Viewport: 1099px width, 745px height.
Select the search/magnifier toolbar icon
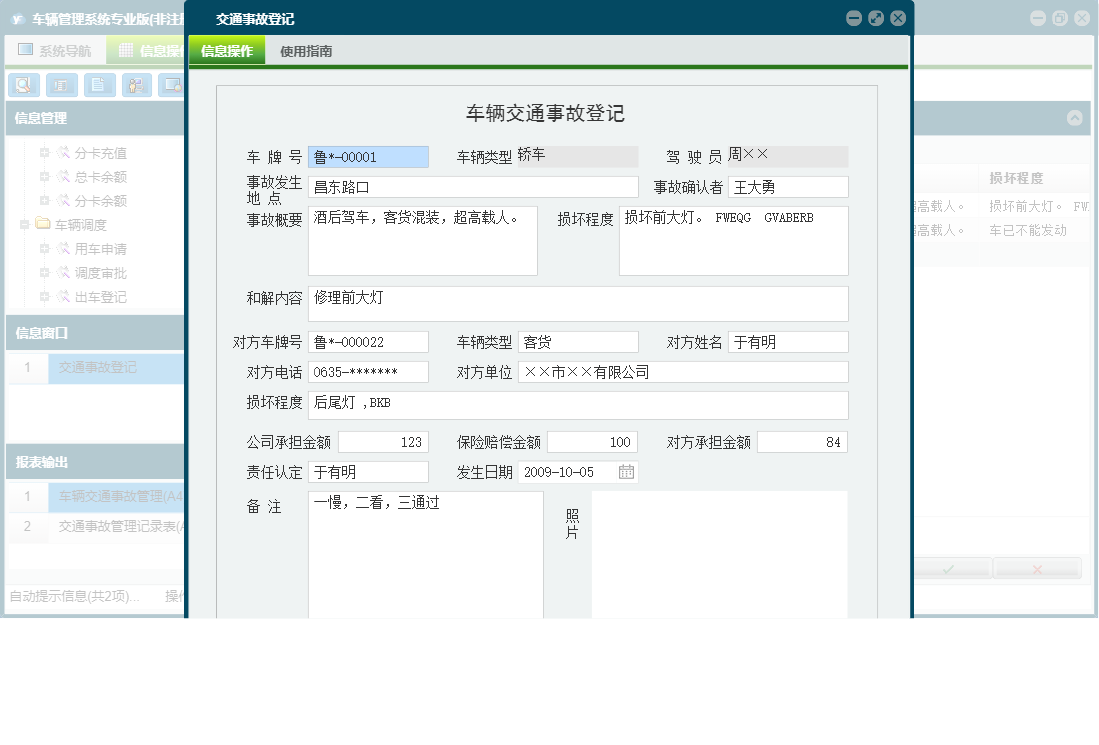tap(22, 85)
